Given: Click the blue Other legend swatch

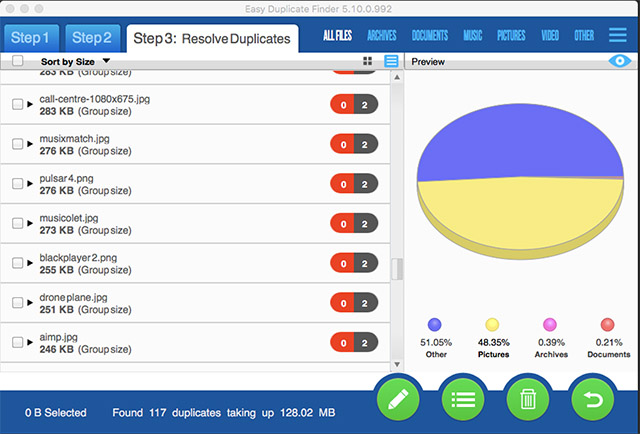Looking at the screenshot, I should coord(434,325).
